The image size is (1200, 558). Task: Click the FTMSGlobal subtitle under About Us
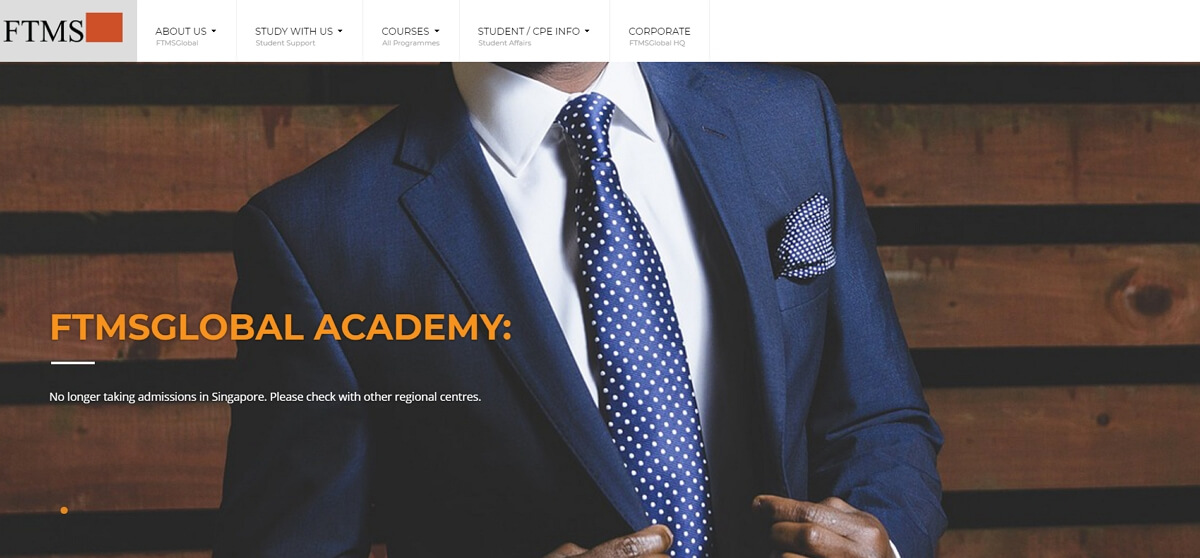tap(177, 44)
